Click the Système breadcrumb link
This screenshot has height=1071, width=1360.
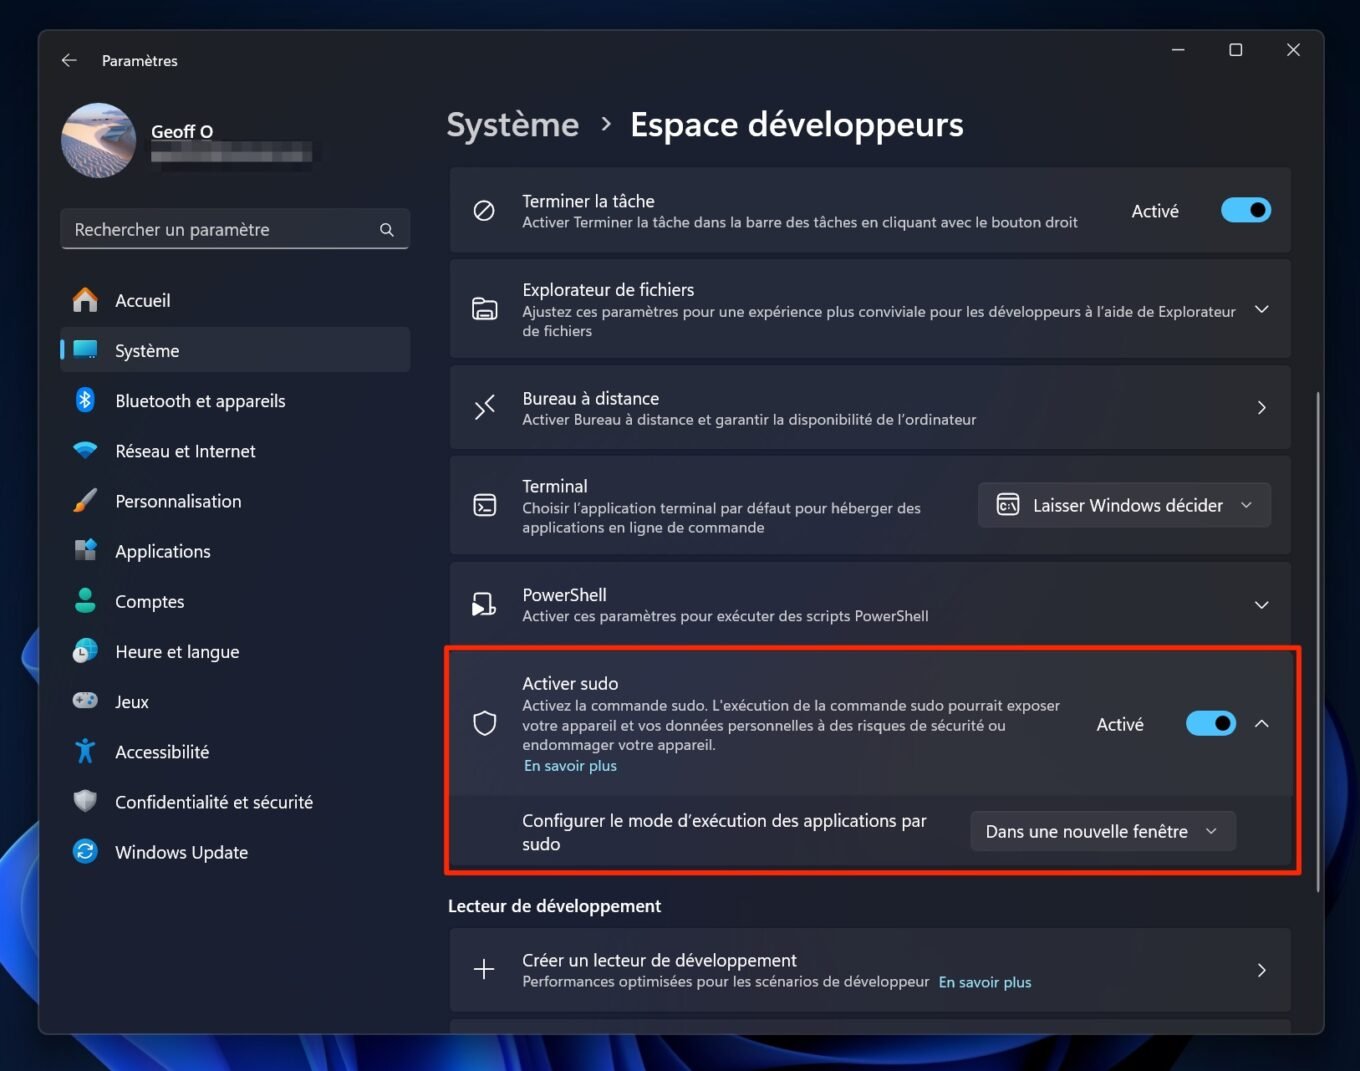click(512, 125)
